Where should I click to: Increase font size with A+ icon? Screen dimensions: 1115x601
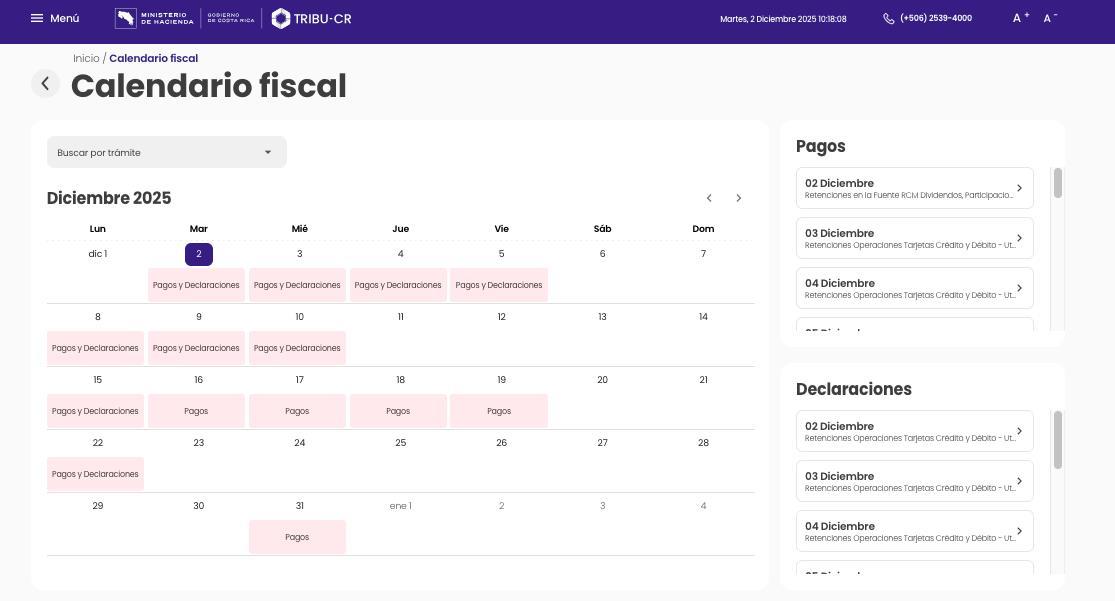pos(1020,18)
